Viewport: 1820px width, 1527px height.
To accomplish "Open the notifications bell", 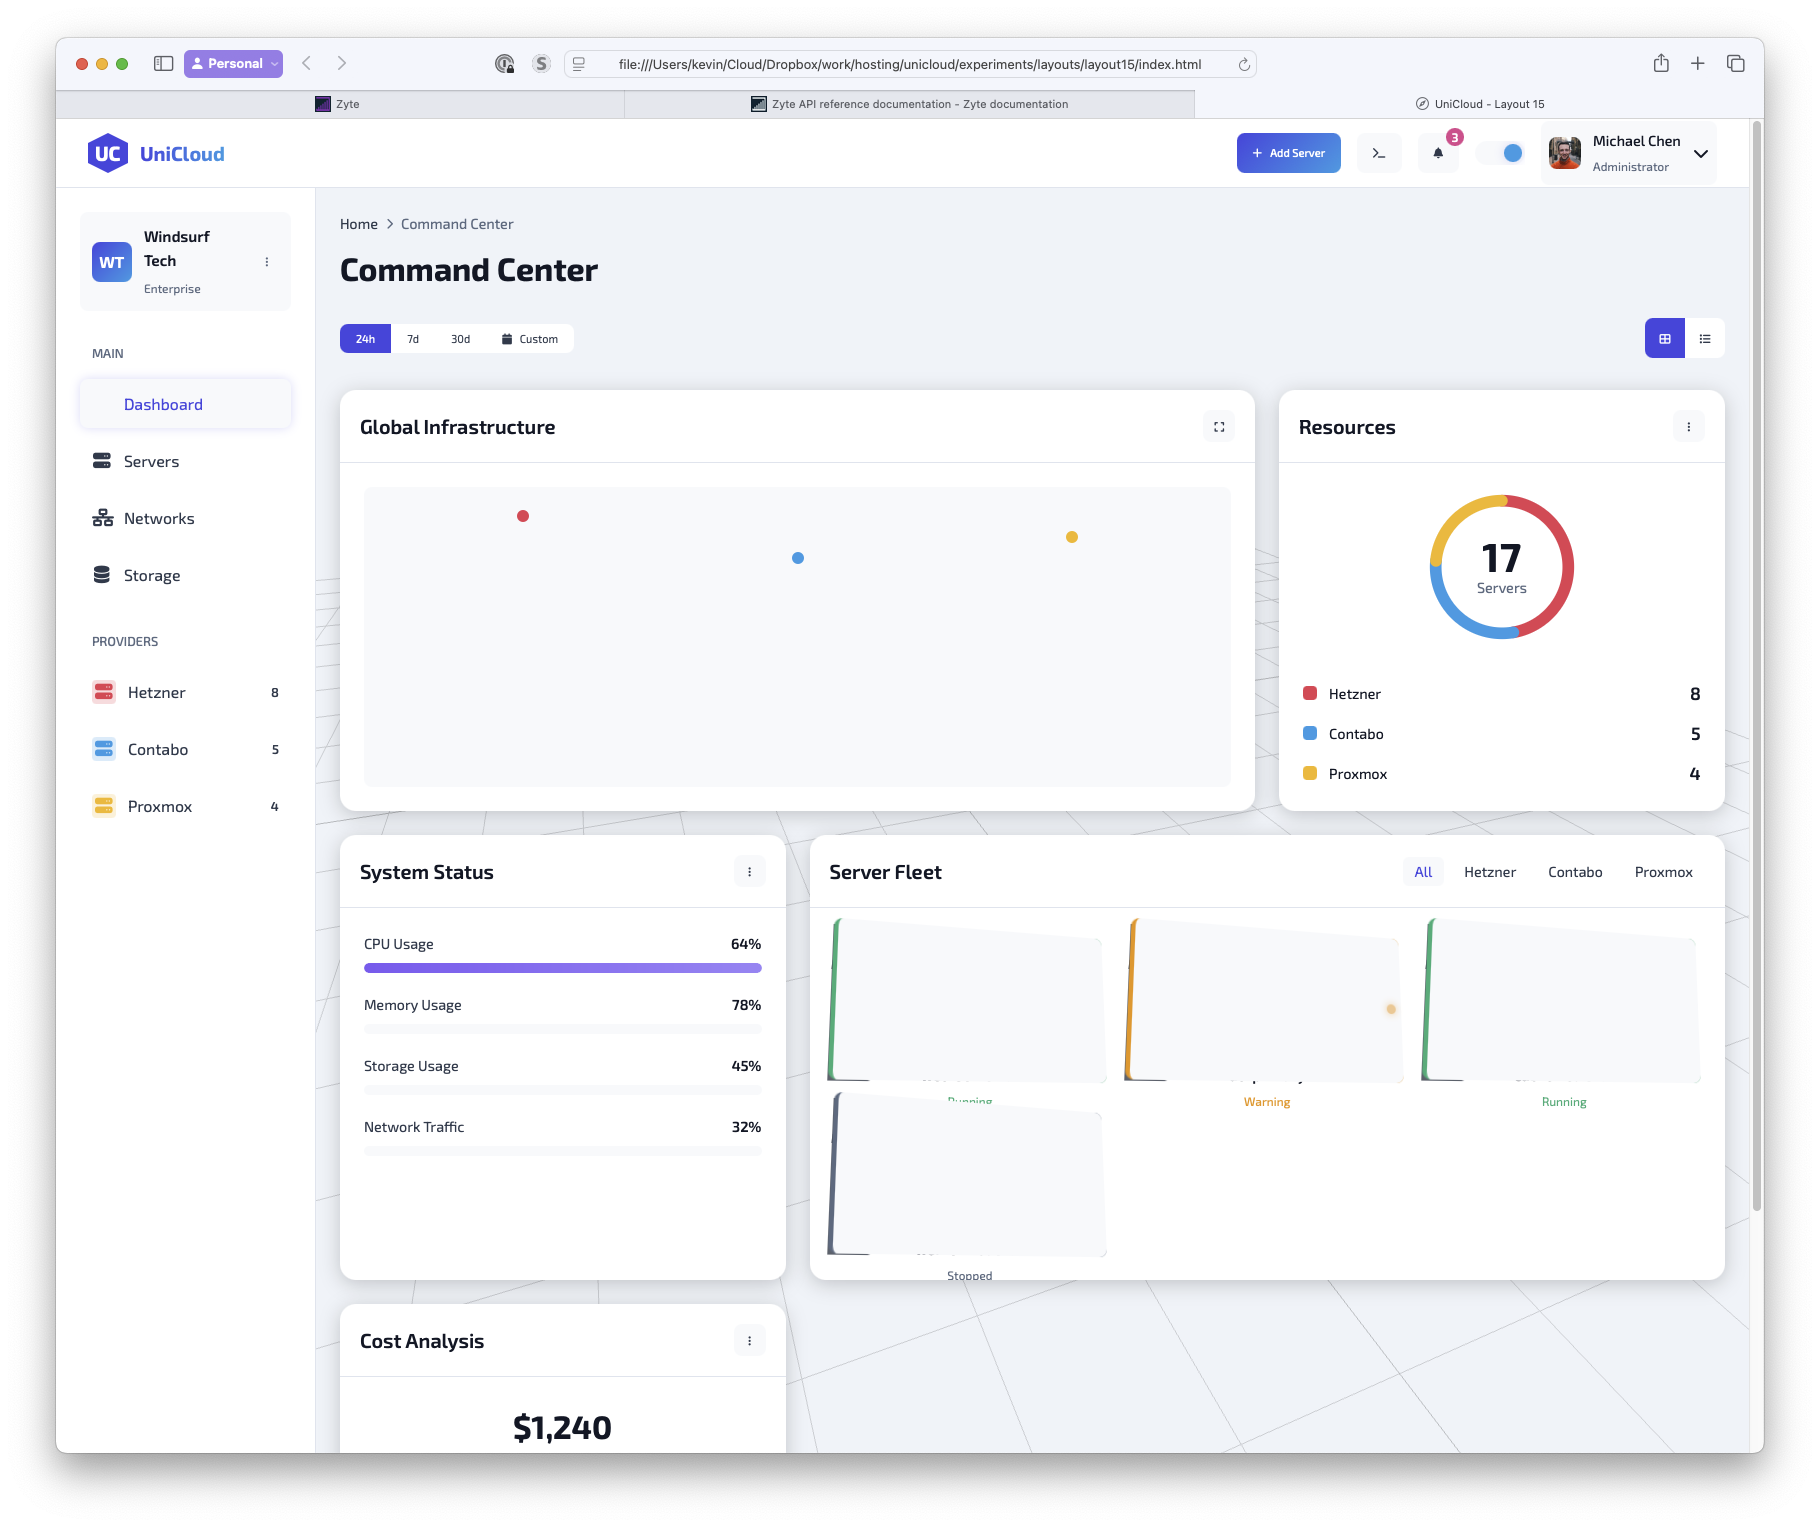I will [x=1438, y=153].
